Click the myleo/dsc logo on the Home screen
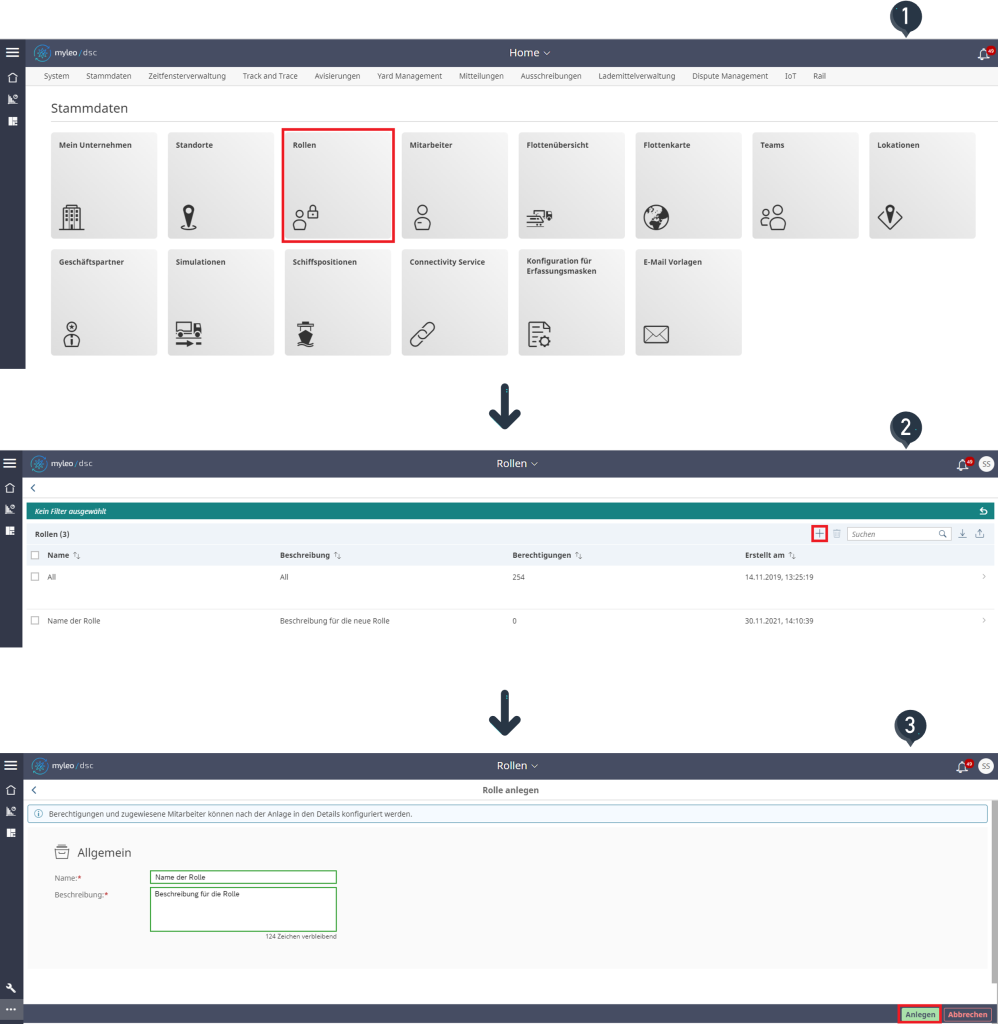This screenshot has width=998, height=1024. pyautogui.click(x=65, y=53)
